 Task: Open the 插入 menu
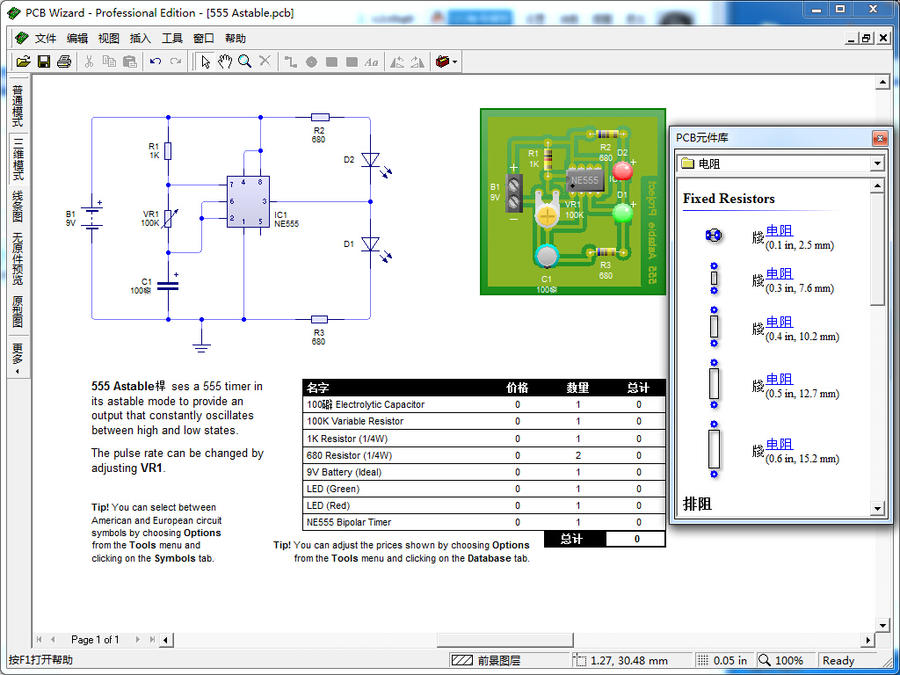coord(140,38)
